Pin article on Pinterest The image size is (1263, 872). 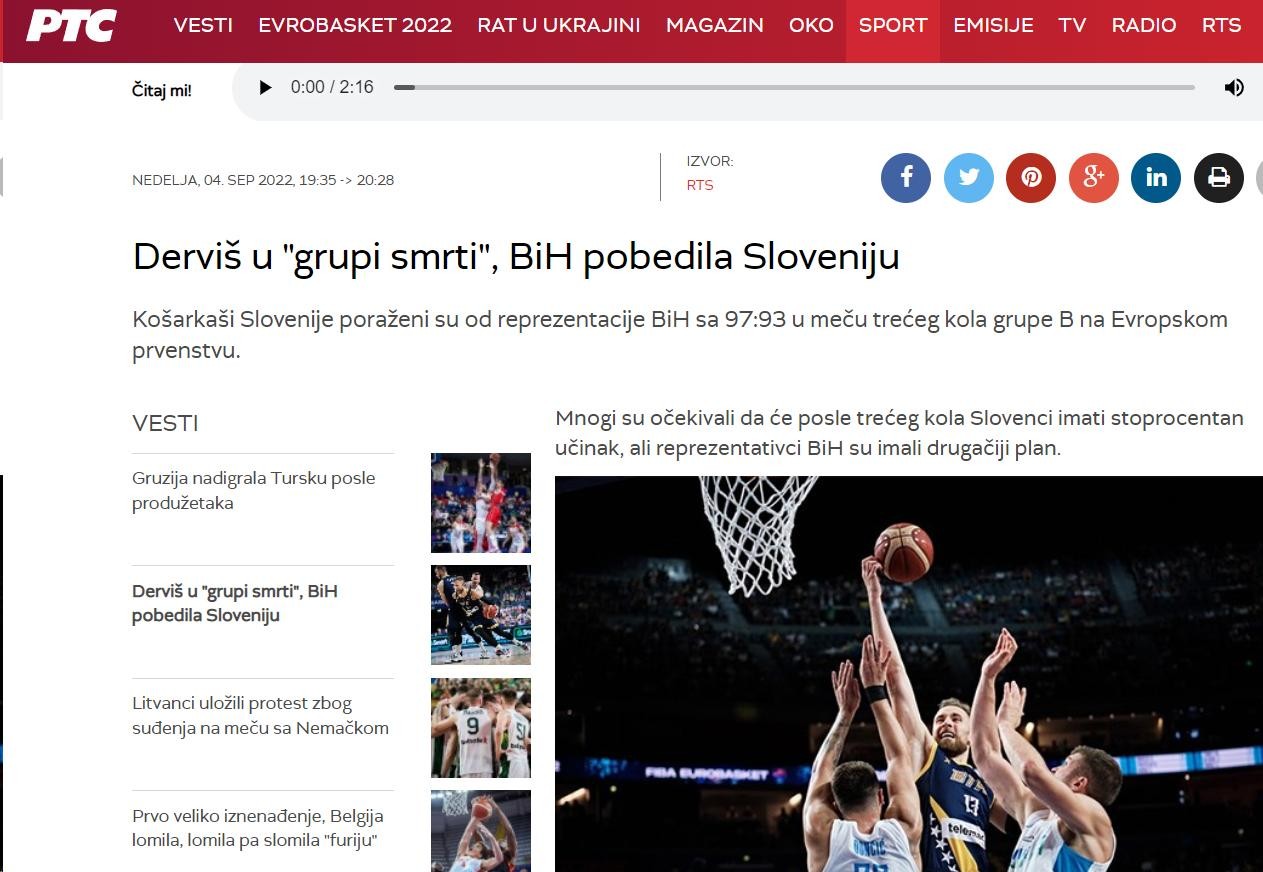pyautogui.click(x=1031, y=178)
